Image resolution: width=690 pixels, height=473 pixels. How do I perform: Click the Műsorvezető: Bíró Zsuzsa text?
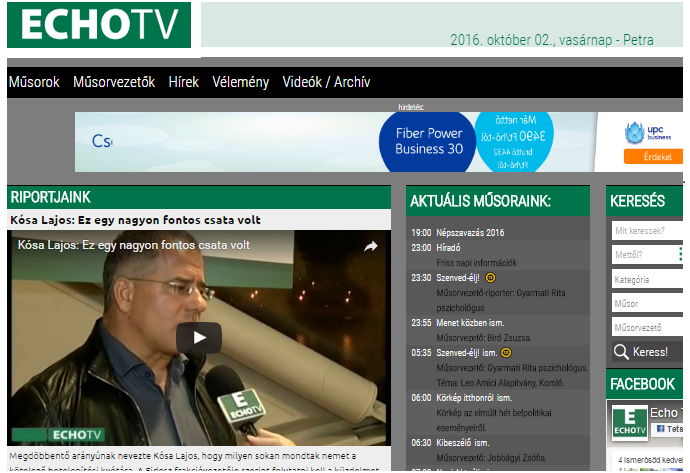pos(484,338)
